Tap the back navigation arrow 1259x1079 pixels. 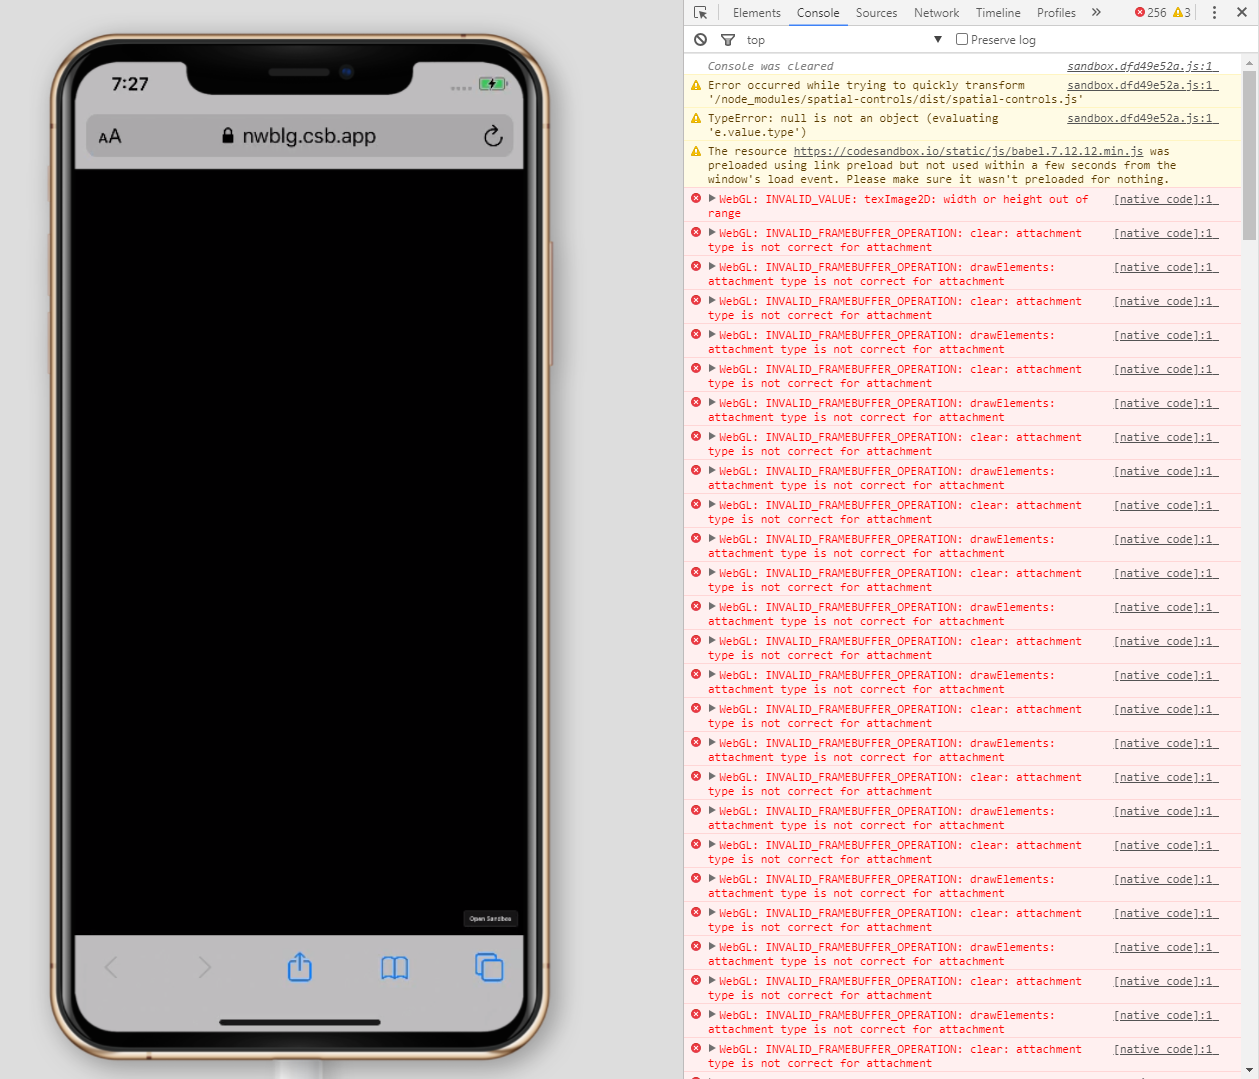click(x=110, y=967)
